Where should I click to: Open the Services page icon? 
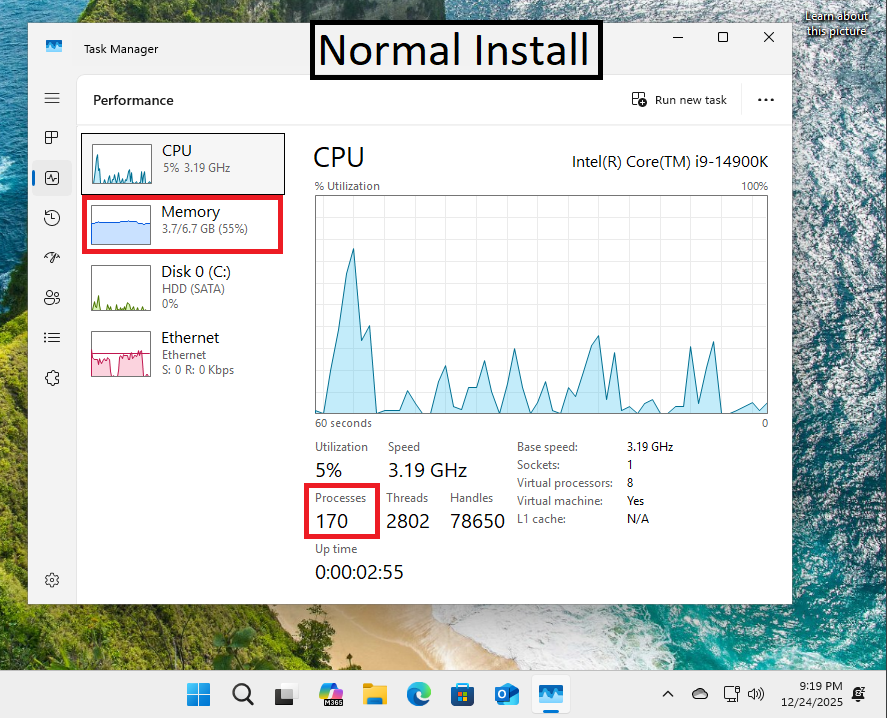[x=52, y=378]
